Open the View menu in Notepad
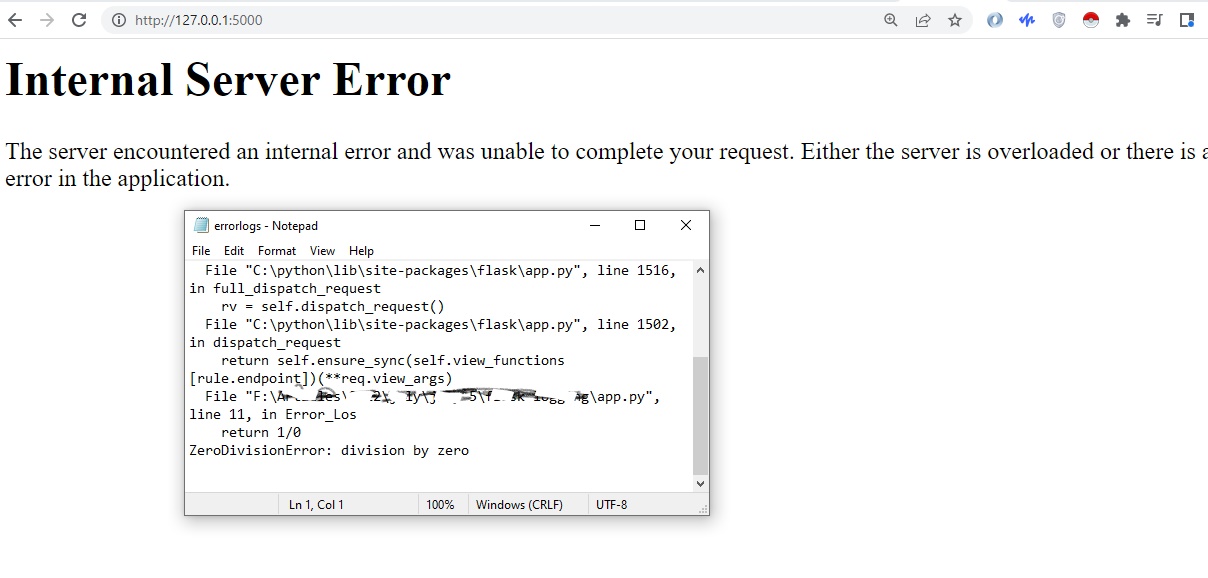 tap(322, 250)
